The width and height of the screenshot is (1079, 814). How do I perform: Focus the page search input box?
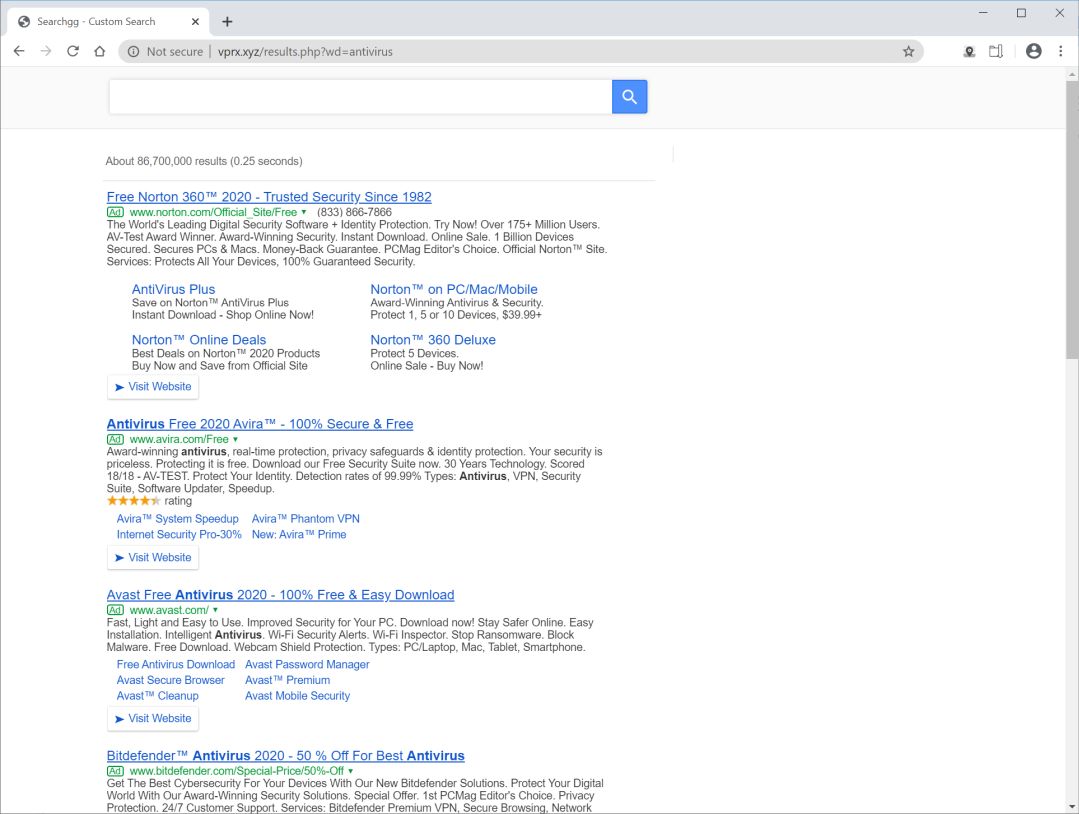click(x=360, y=97)
